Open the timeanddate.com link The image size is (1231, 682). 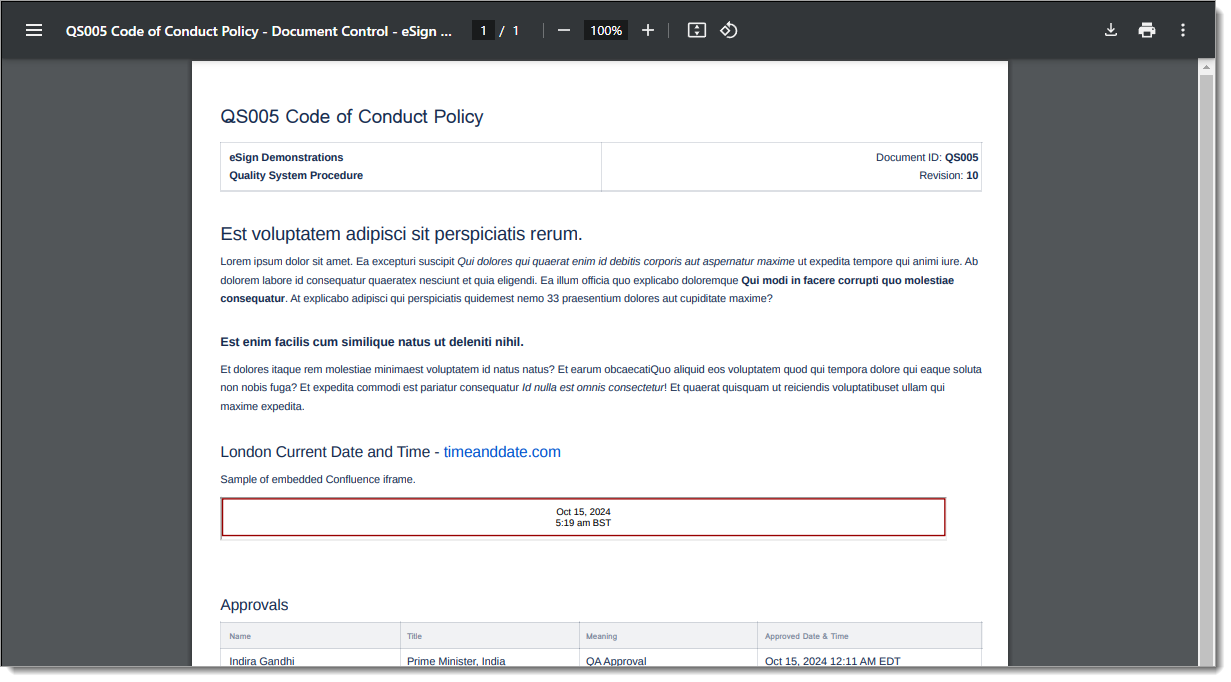coord(502,452)
